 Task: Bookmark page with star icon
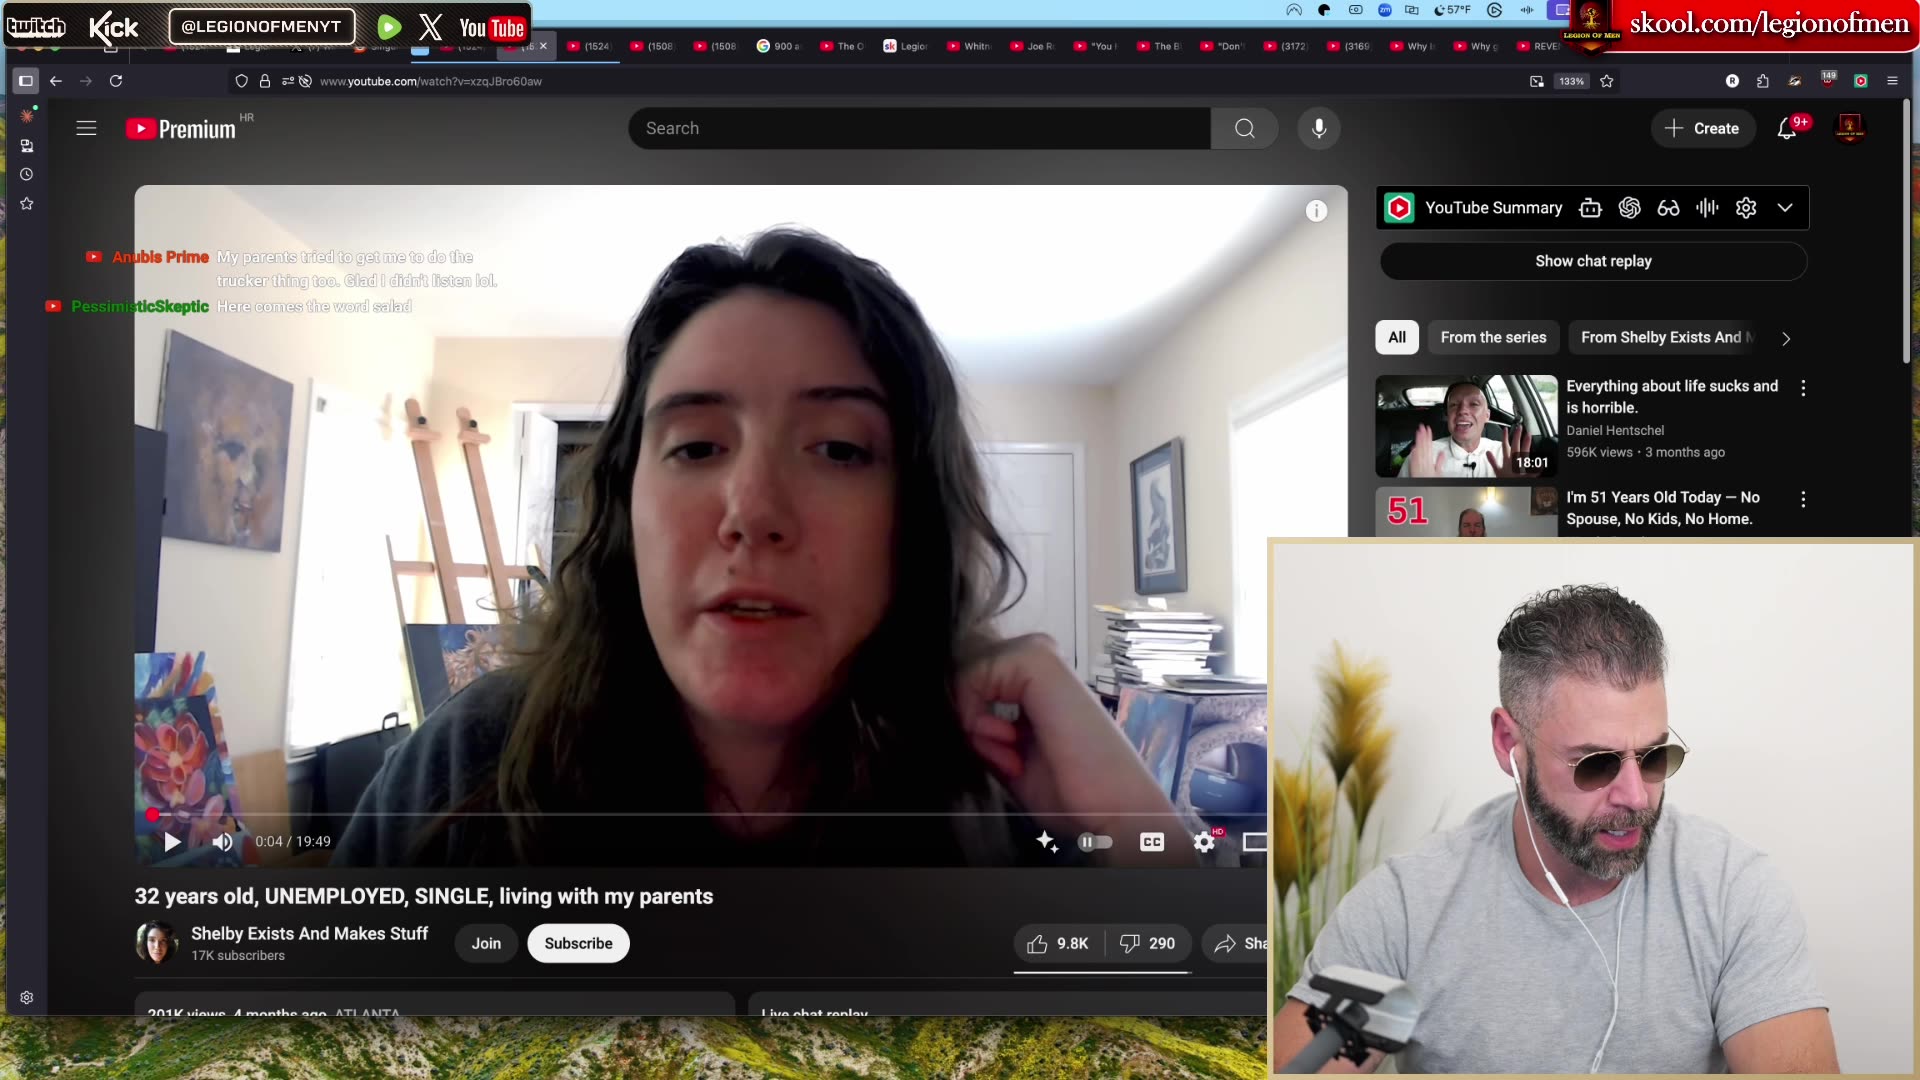click(1607, 81)
